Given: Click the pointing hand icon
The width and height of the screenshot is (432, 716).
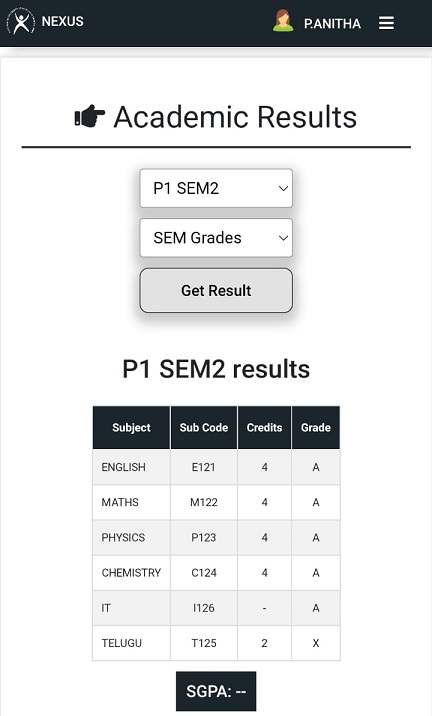Looking at the screenshot, I should click(90, 116).
